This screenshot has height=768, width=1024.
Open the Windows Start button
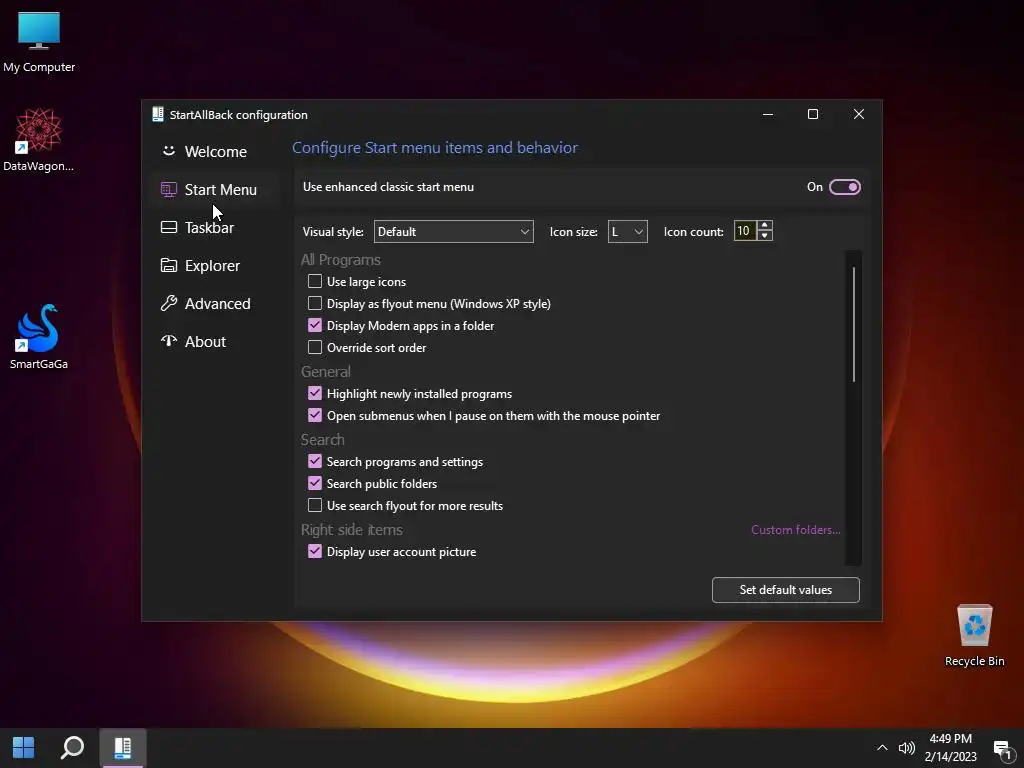click(24, 748)
